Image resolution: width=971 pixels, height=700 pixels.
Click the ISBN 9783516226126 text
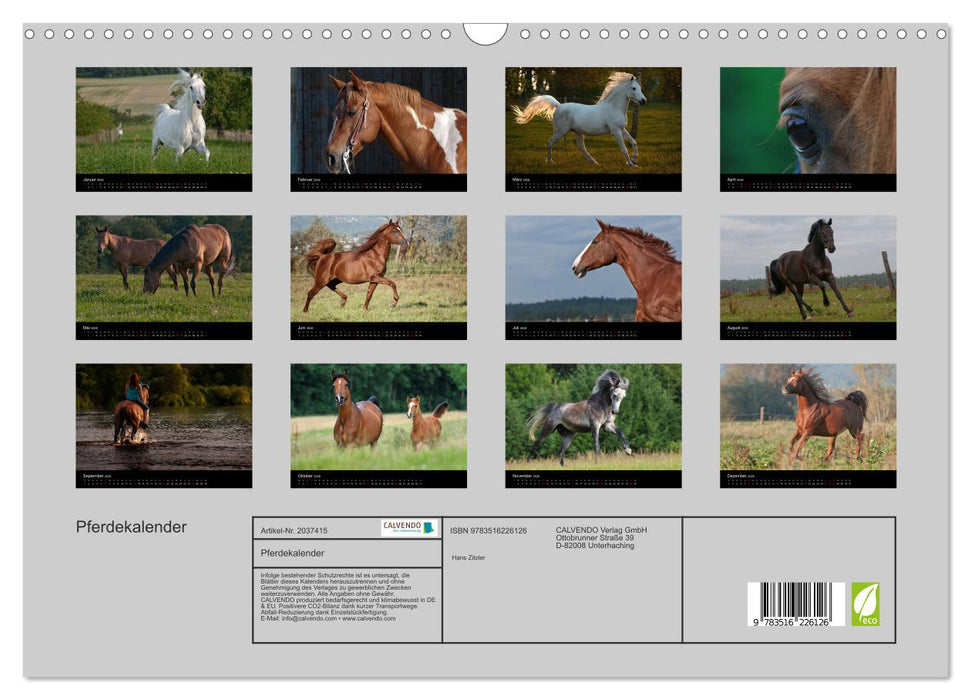tap(488, 530)
